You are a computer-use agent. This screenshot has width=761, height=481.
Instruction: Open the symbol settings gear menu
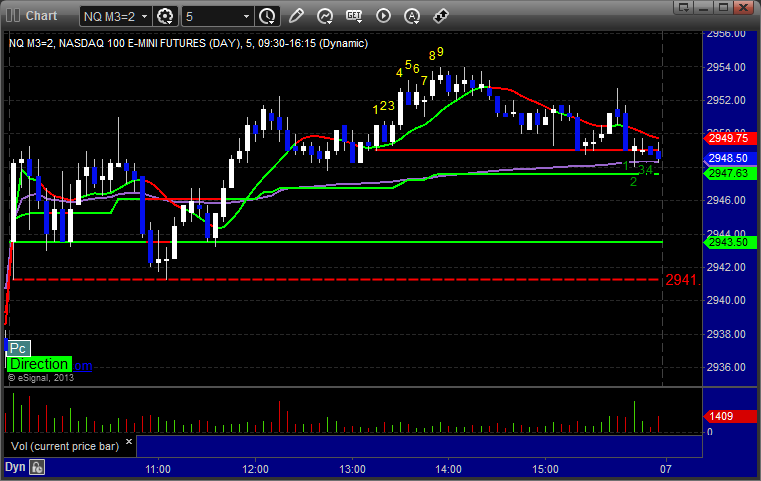coord(165,17)
